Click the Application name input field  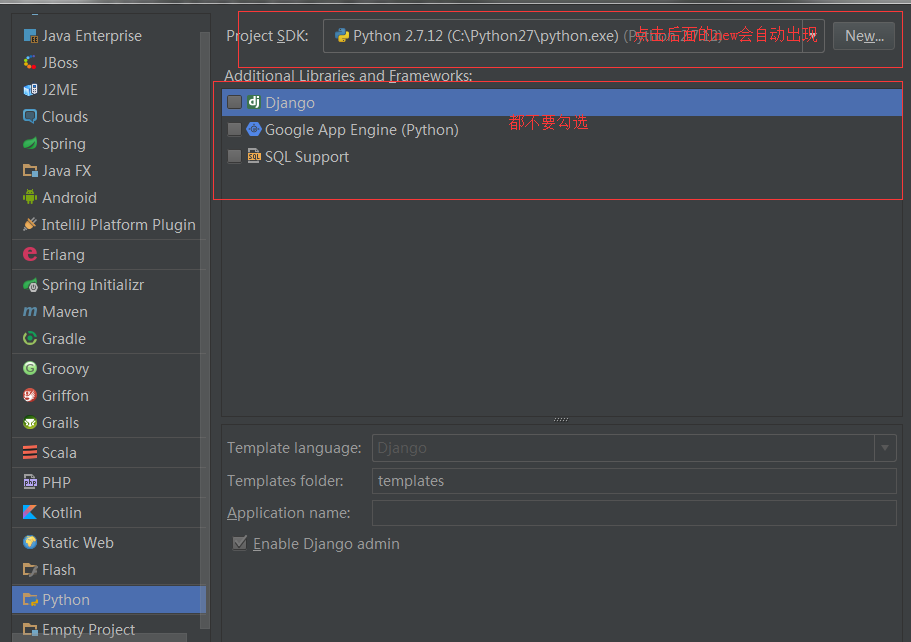tap(634, 513)
